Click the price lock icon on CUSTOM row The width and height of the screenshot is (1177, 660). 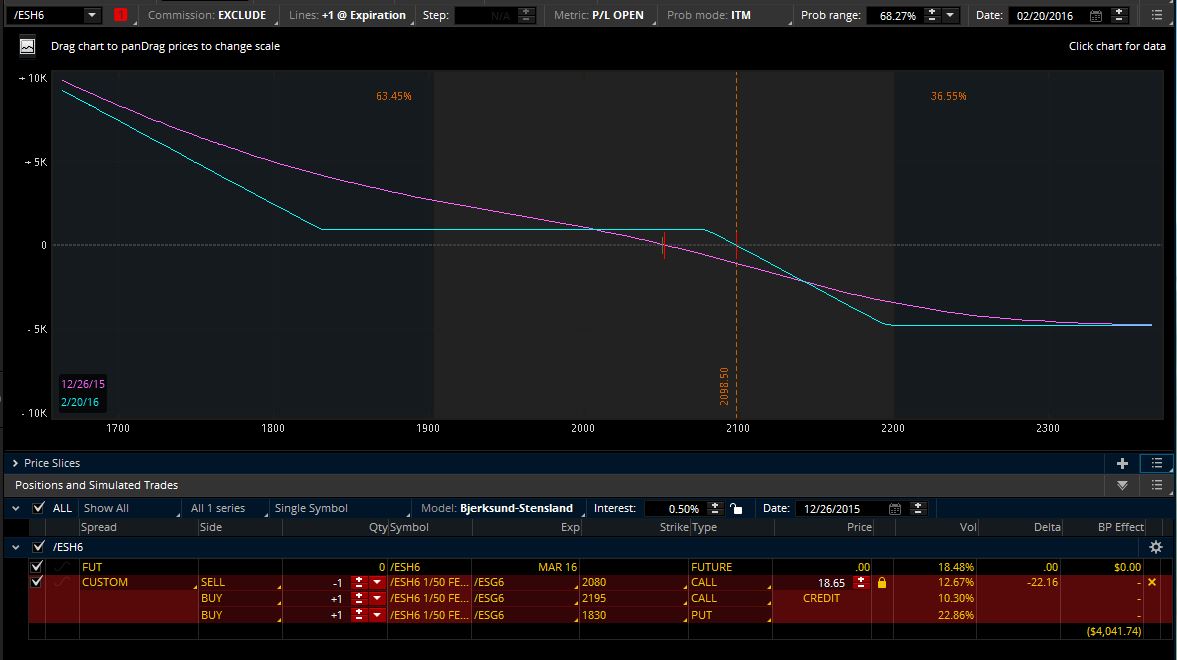coord(881,582)
